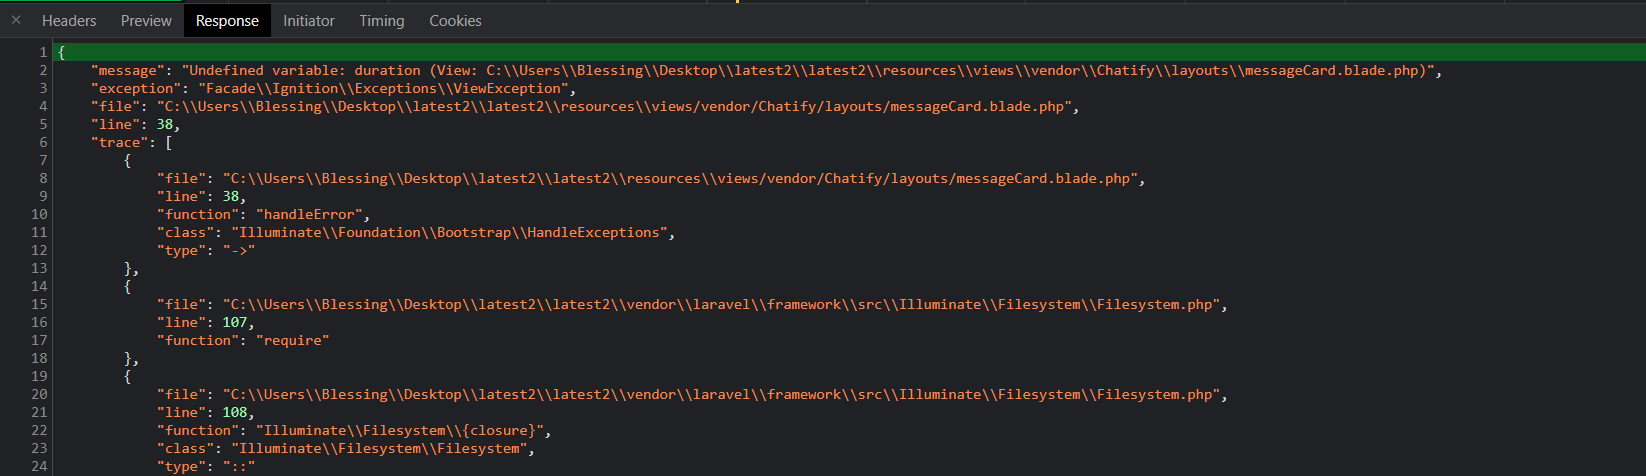Switch to the Headers tab
Image resolution: width=1646 pixels, height=476 pixels.
pyautogui.click(x=69, y=20)
